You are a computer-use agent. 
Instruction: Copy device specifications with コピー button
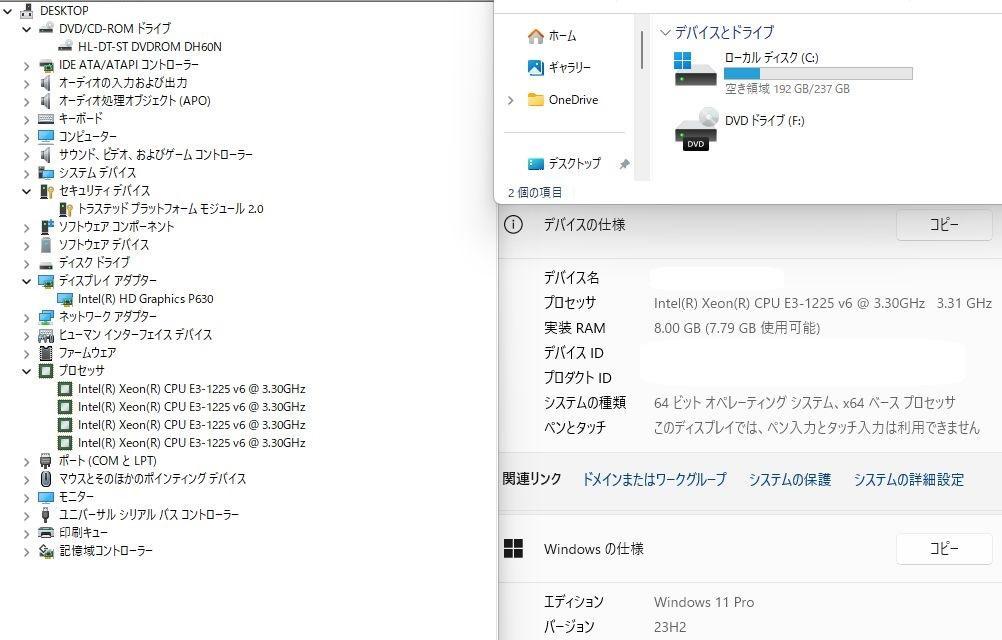[944, 224]
